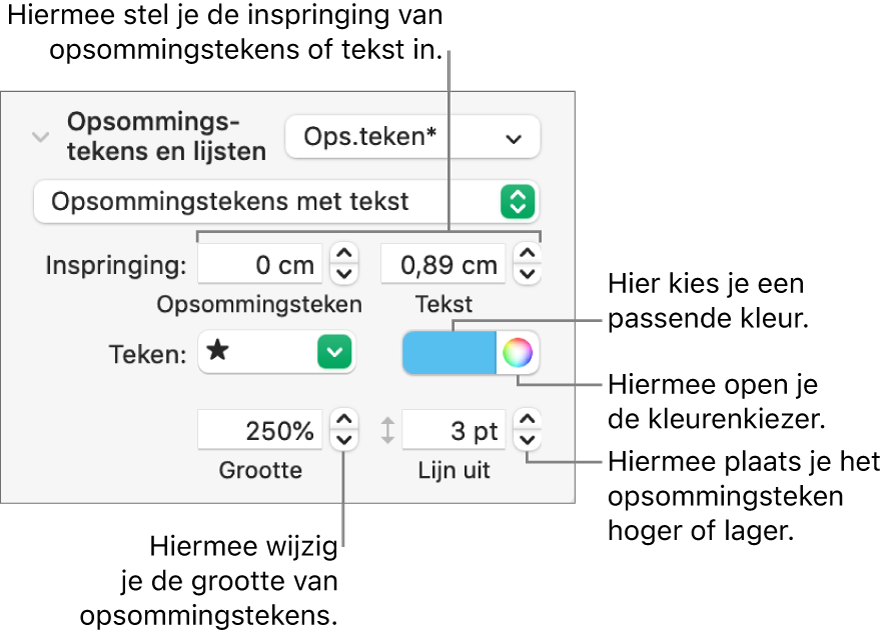Image resolution: width=894 pixels, height=641 pixels.
Task: Lower the Lijn uit value with down arrow
Action: 527,439
